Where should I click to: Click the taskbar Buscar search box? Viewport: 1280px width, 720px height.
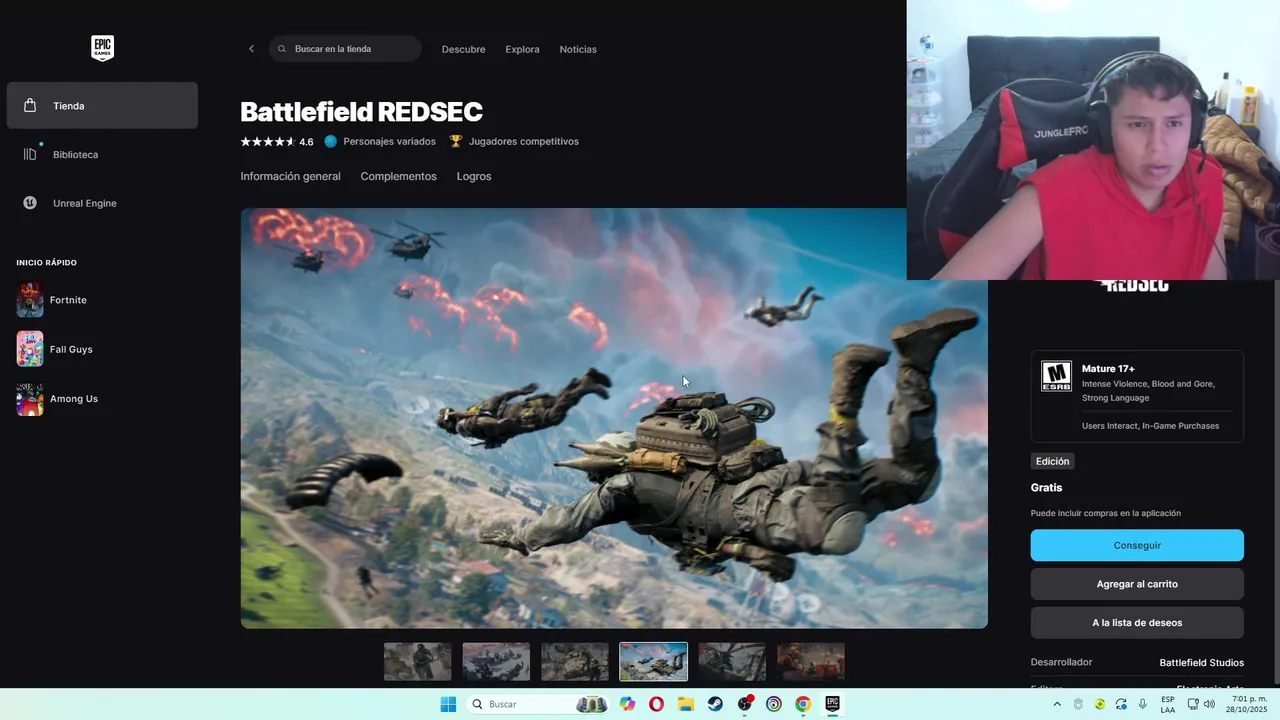click(x=538, y=704)
